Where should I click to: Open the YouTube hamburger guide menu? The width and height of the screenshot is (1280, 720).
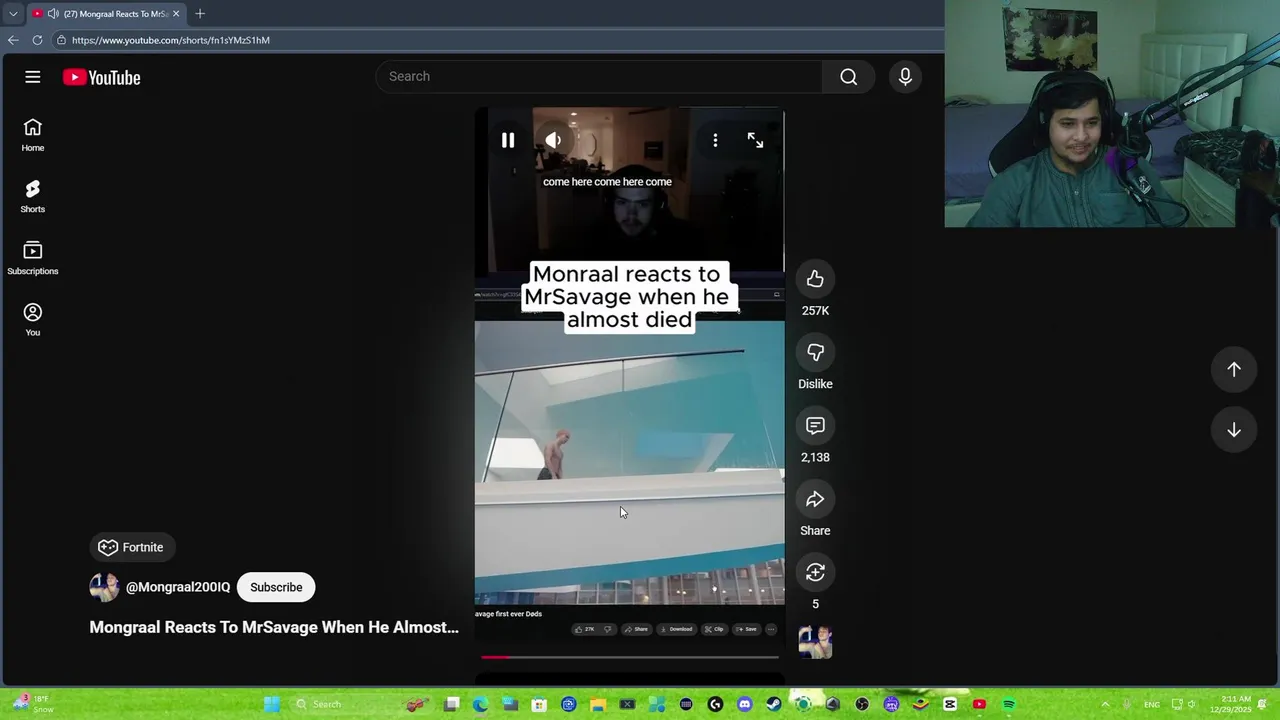coord(33,77)
